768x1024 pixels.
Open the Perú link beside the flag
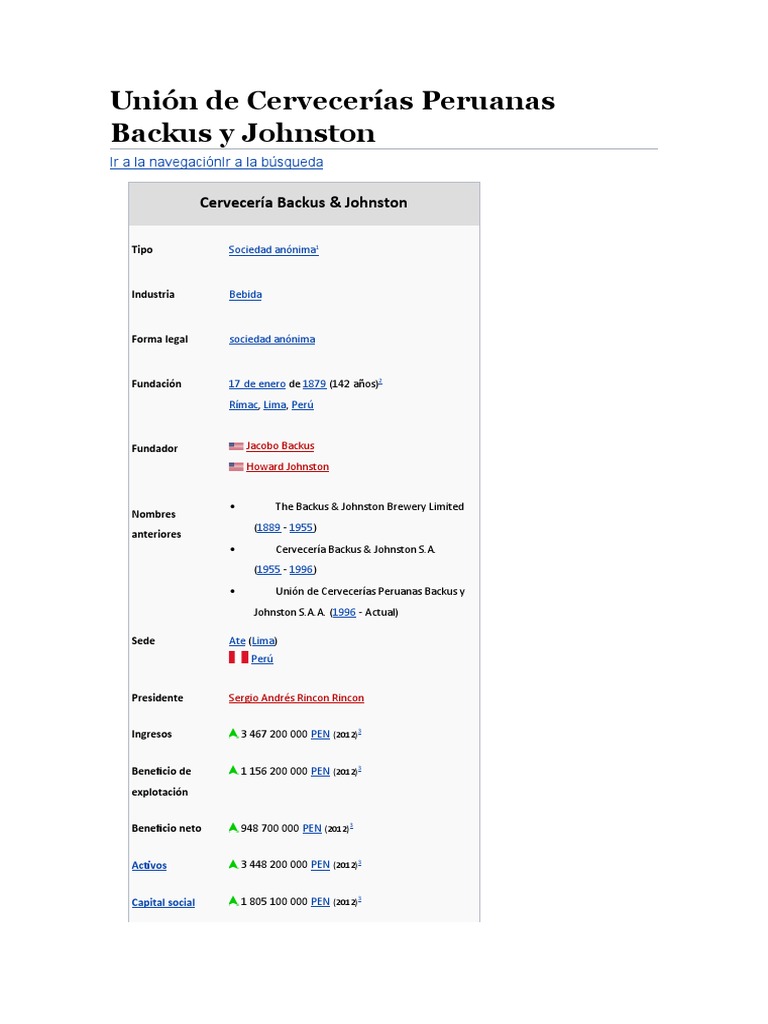(x=262, y=659)
